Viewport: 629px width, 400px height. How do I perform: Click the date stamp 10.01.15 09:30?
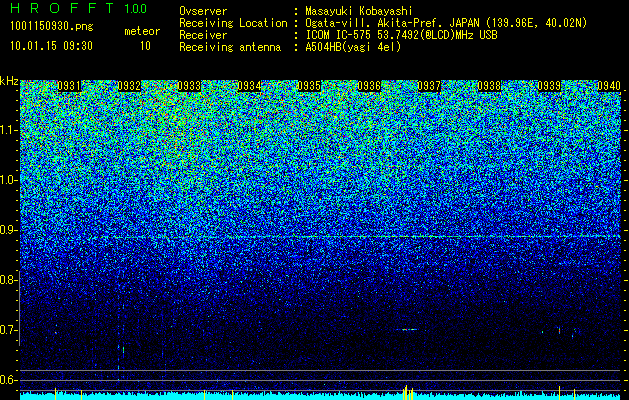pyautogui.click(x=51, y=46)
